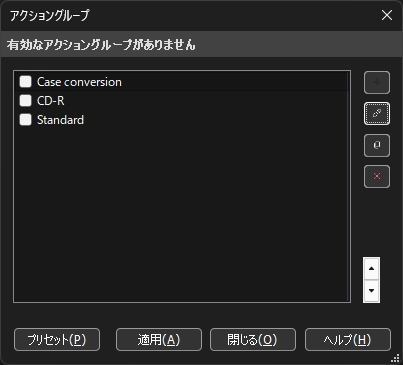This screenshot has height=365, width=403.
Task: Select the Case conversion list entry
Action: tap(182, 82)
